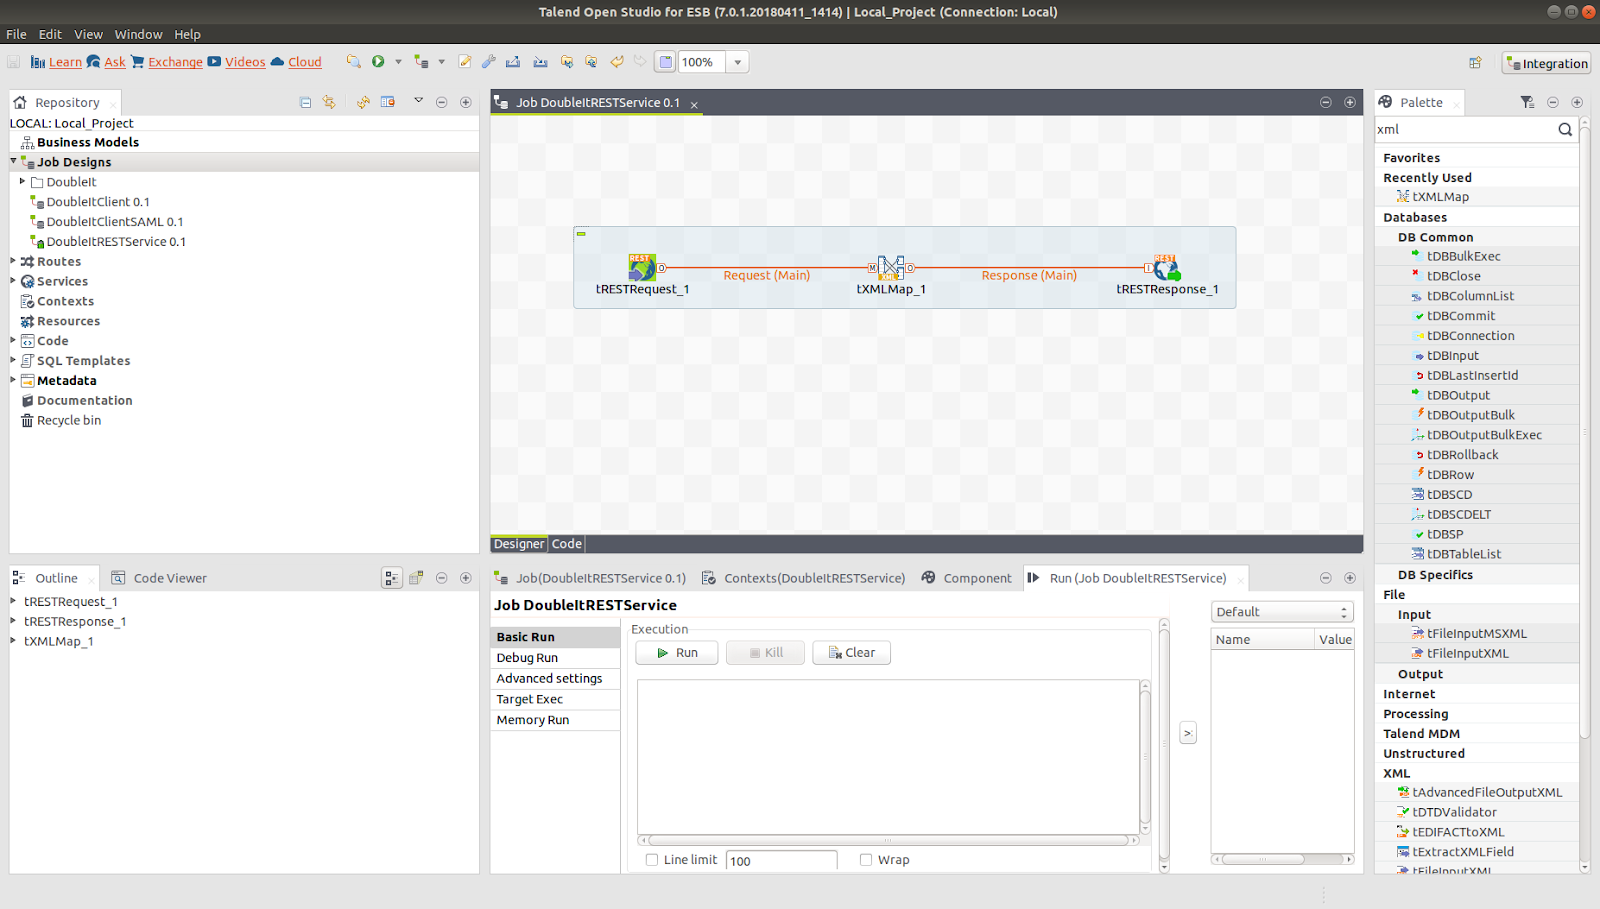Click the Palette search field containing xml
The image size is (1600, 909).
tap(1465, 129)
